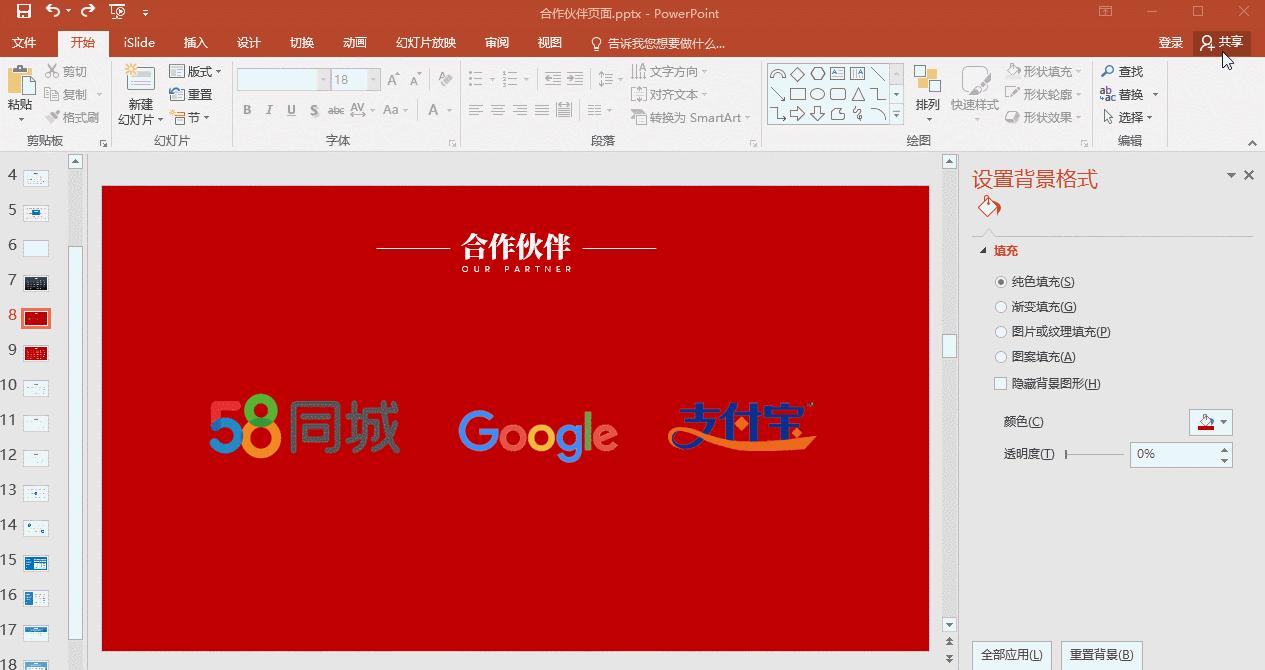Click the Transparency (透明度) slider
This screenshot has height=670, width=1265.
pyautogui.click(x=1094, y=455)
